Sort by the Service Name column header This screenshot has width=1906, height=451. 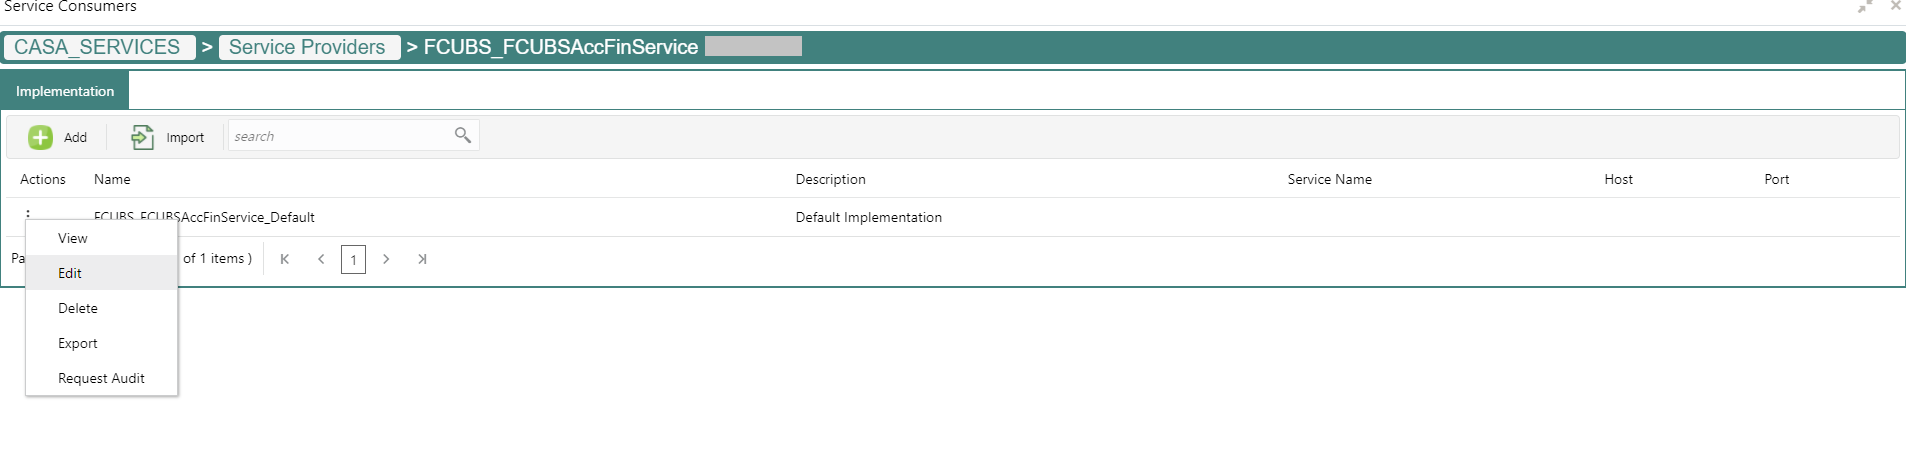point(1330,179)
